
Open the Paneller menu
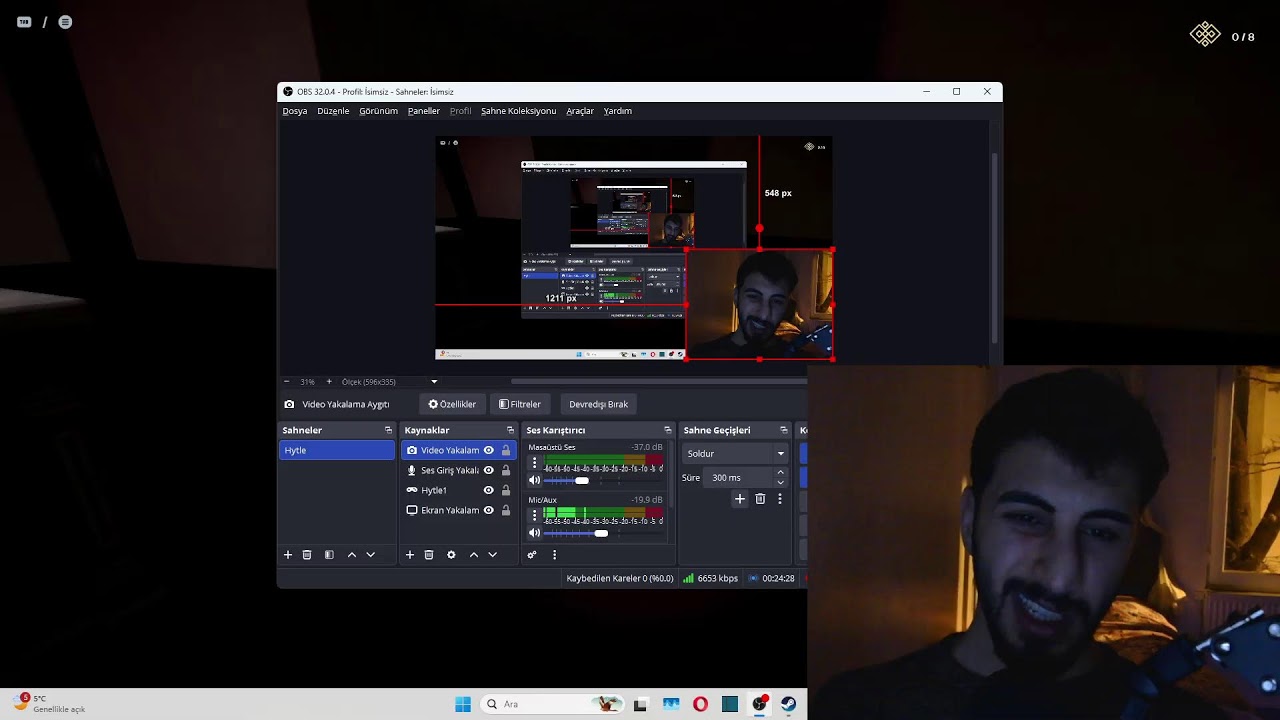(x=423, y=111)
